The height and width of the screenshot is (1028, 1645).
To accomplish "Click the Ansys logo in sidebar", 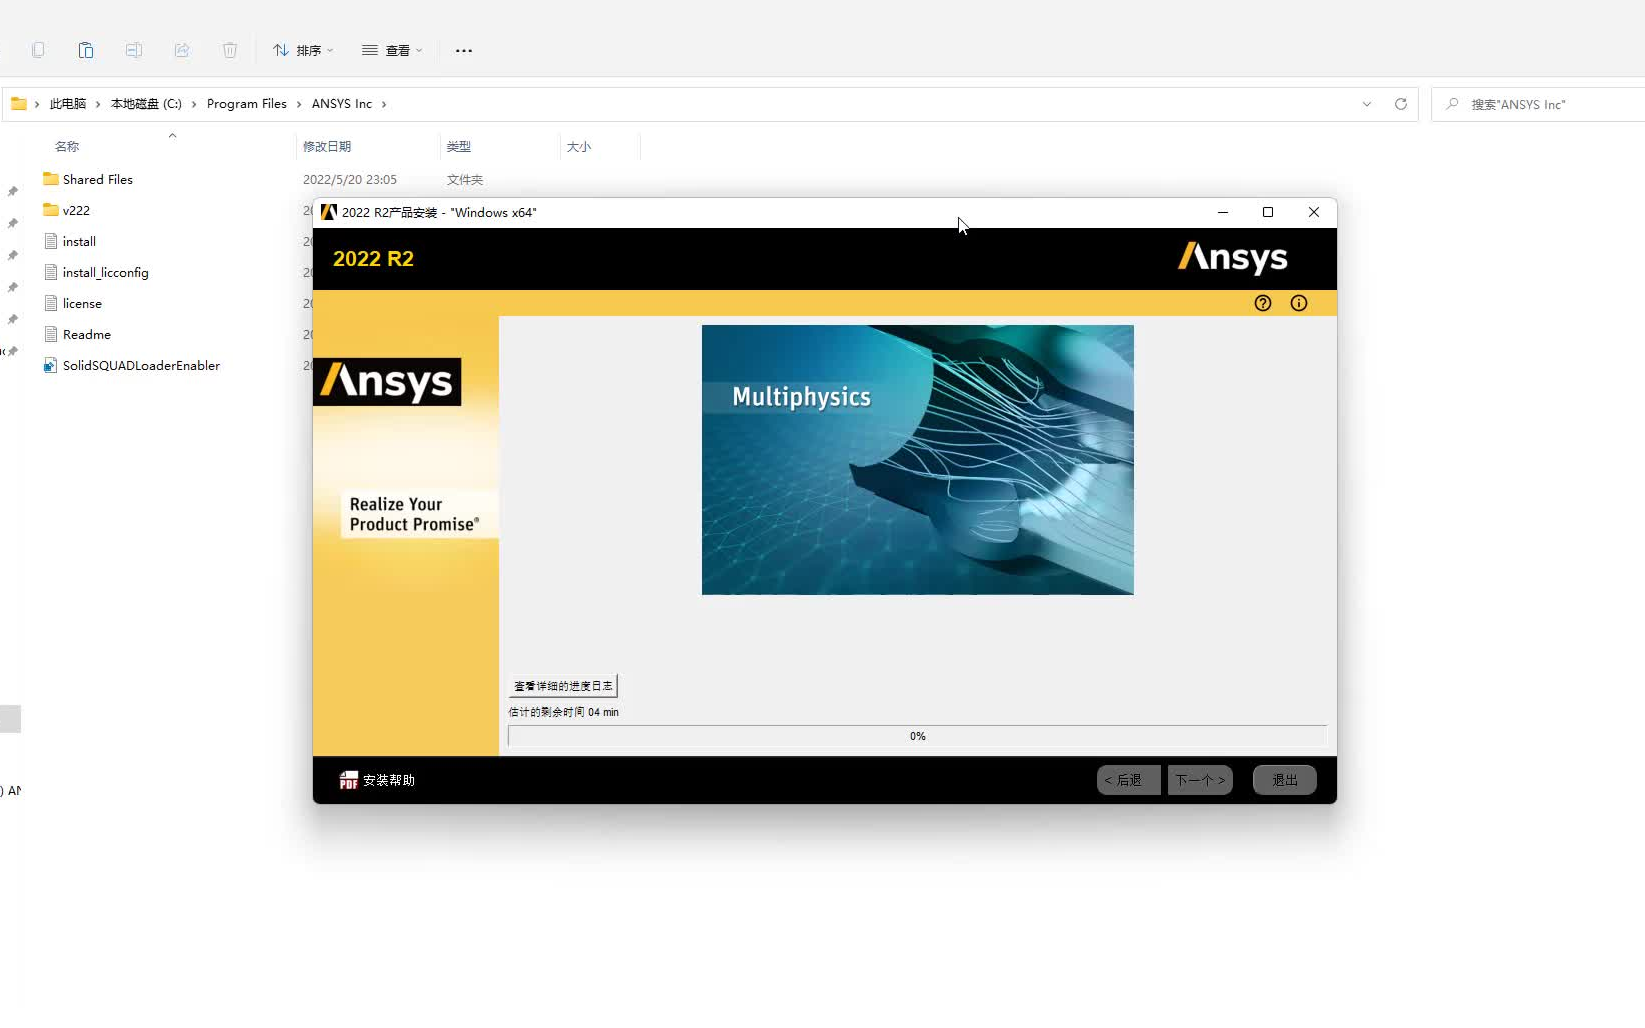I will point(387,382).
